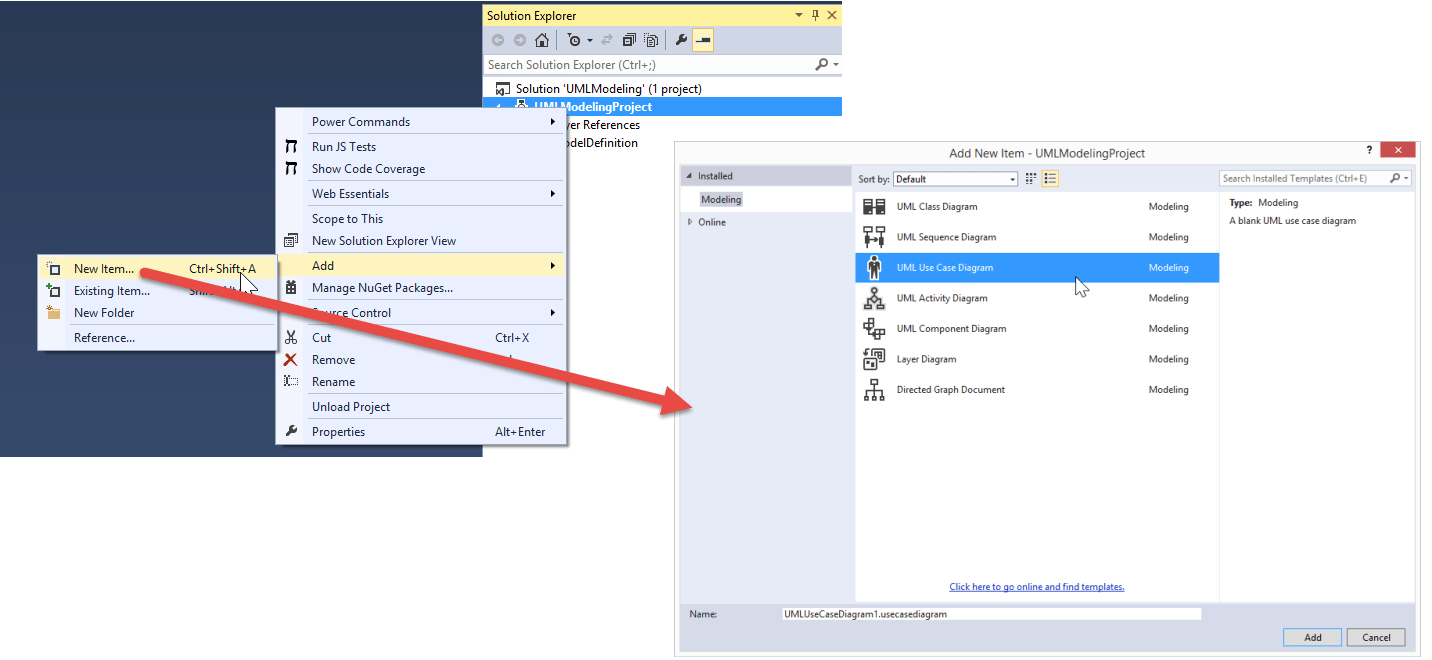Close the Add New Item dialog

1397,150
